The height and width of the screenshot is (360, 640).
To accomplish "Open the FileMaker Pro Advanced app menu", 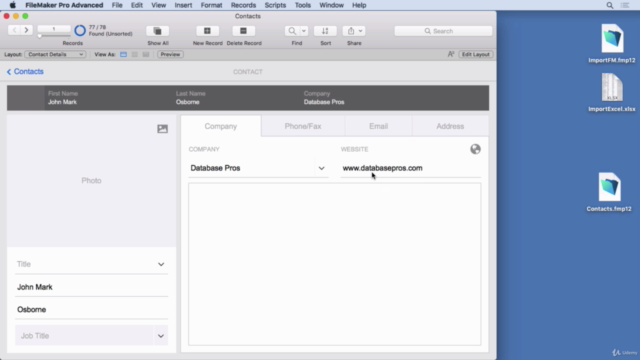I will pyautogui.click(x=64, y=5).
